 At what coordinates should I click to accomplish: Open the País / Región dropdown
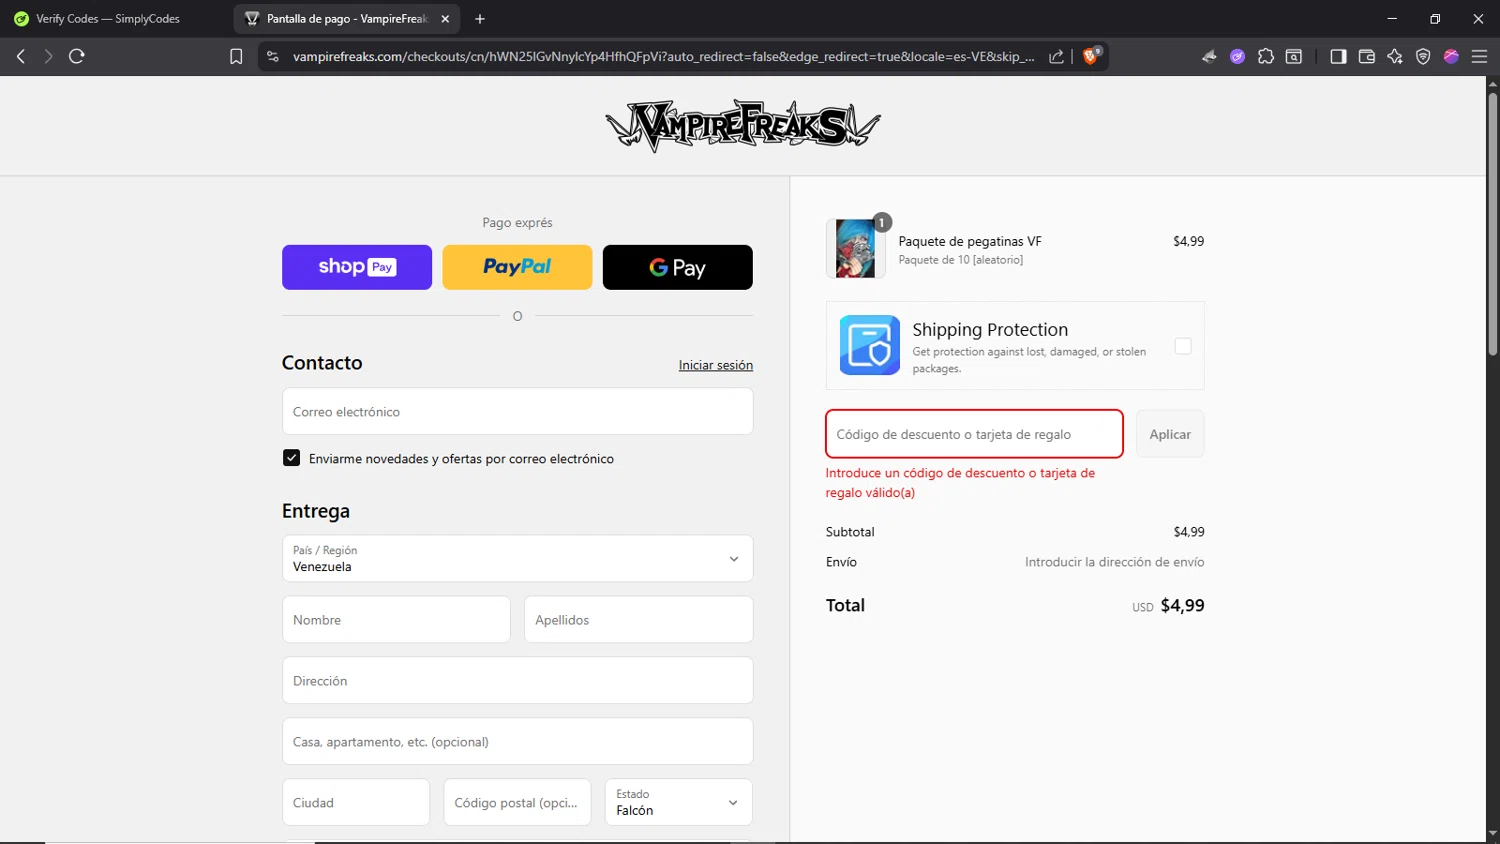point(517,558)
